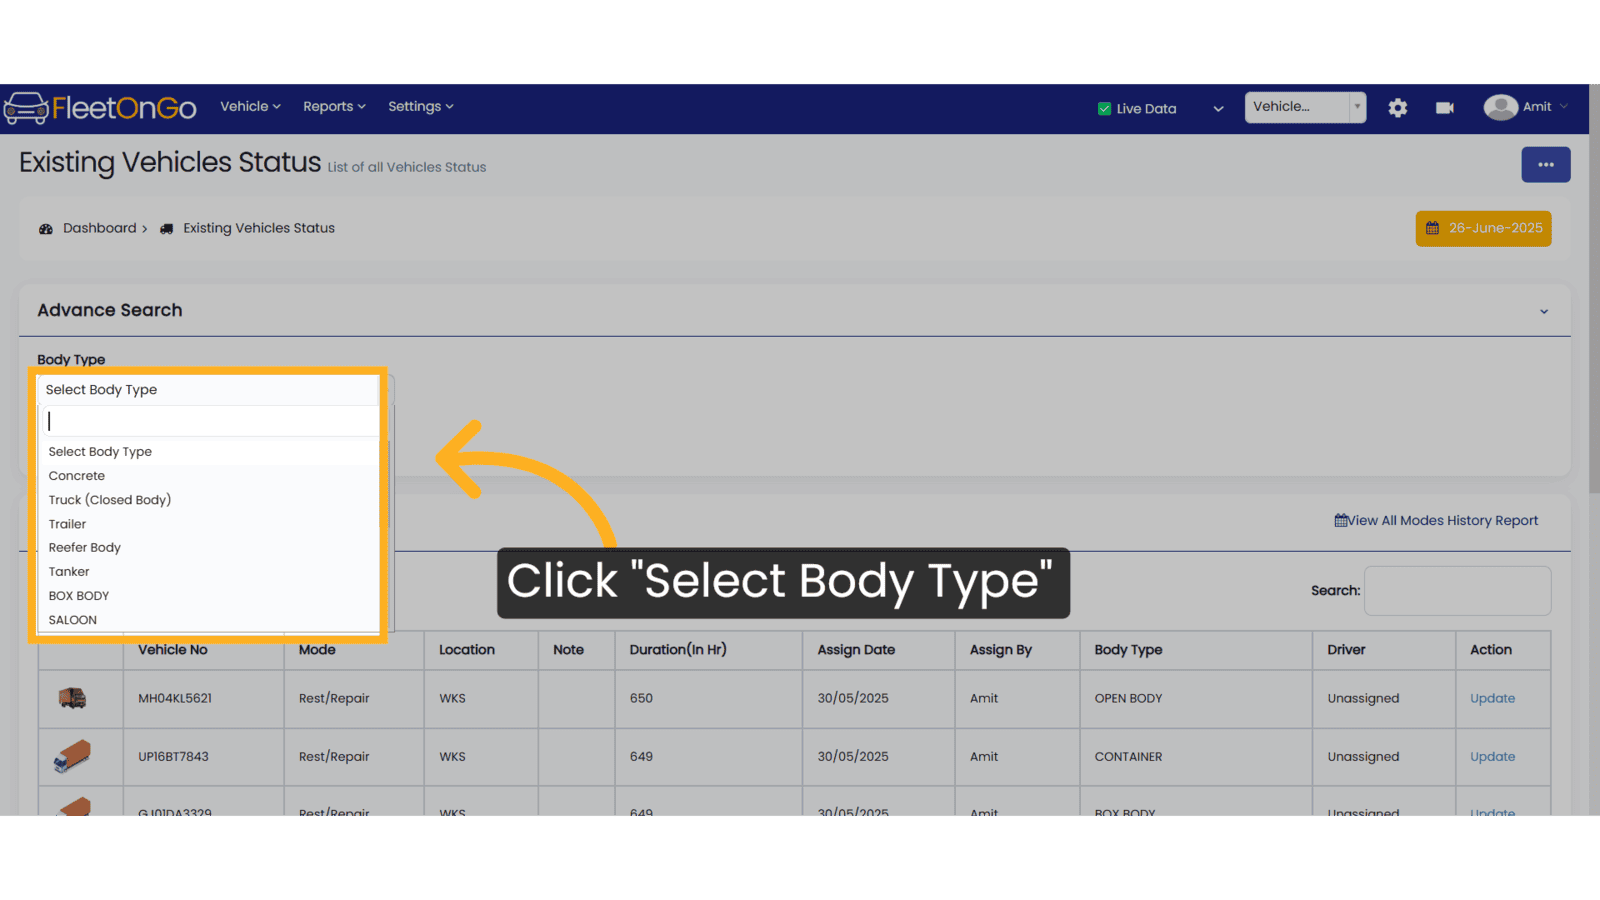Sort by Assign By column header
Screen dimensions: 1600x900
click(x=1017, y=650)
